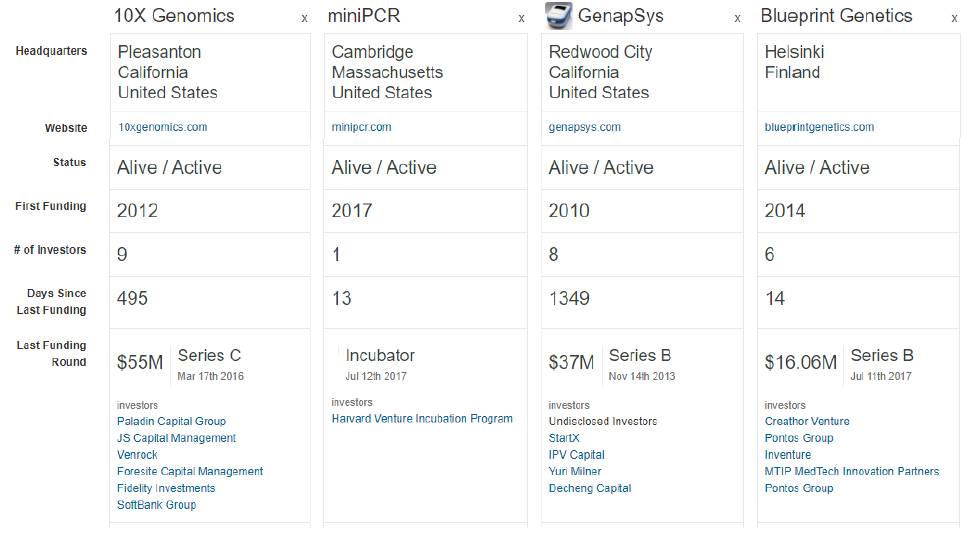977x550 pixels.
Task: Open genapsys.com website link
Action: click(584, 127)
